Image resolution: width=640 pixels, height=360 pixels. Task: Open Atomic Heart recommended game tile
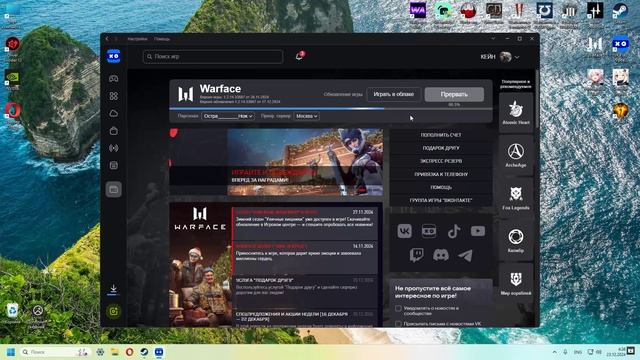coord(516,112)
